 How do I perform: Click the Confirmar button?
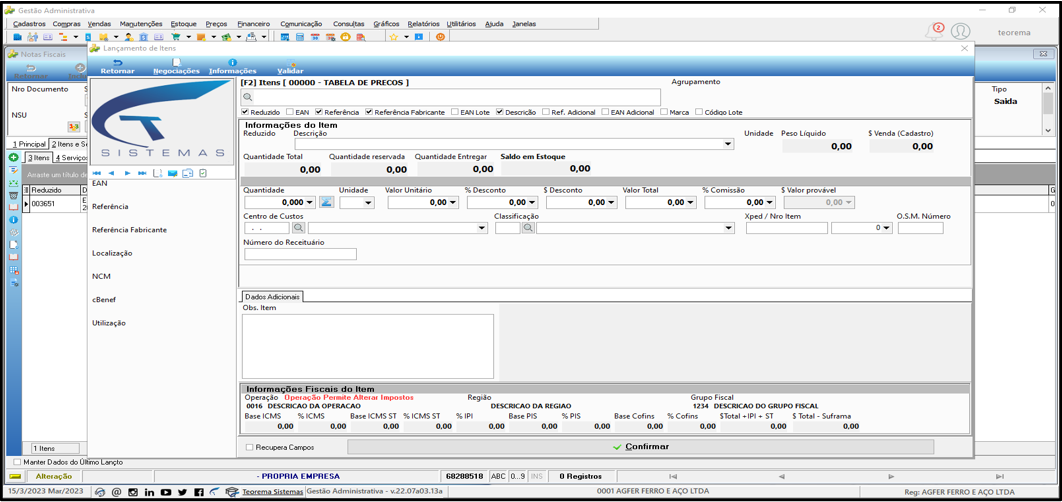[640, 447]
